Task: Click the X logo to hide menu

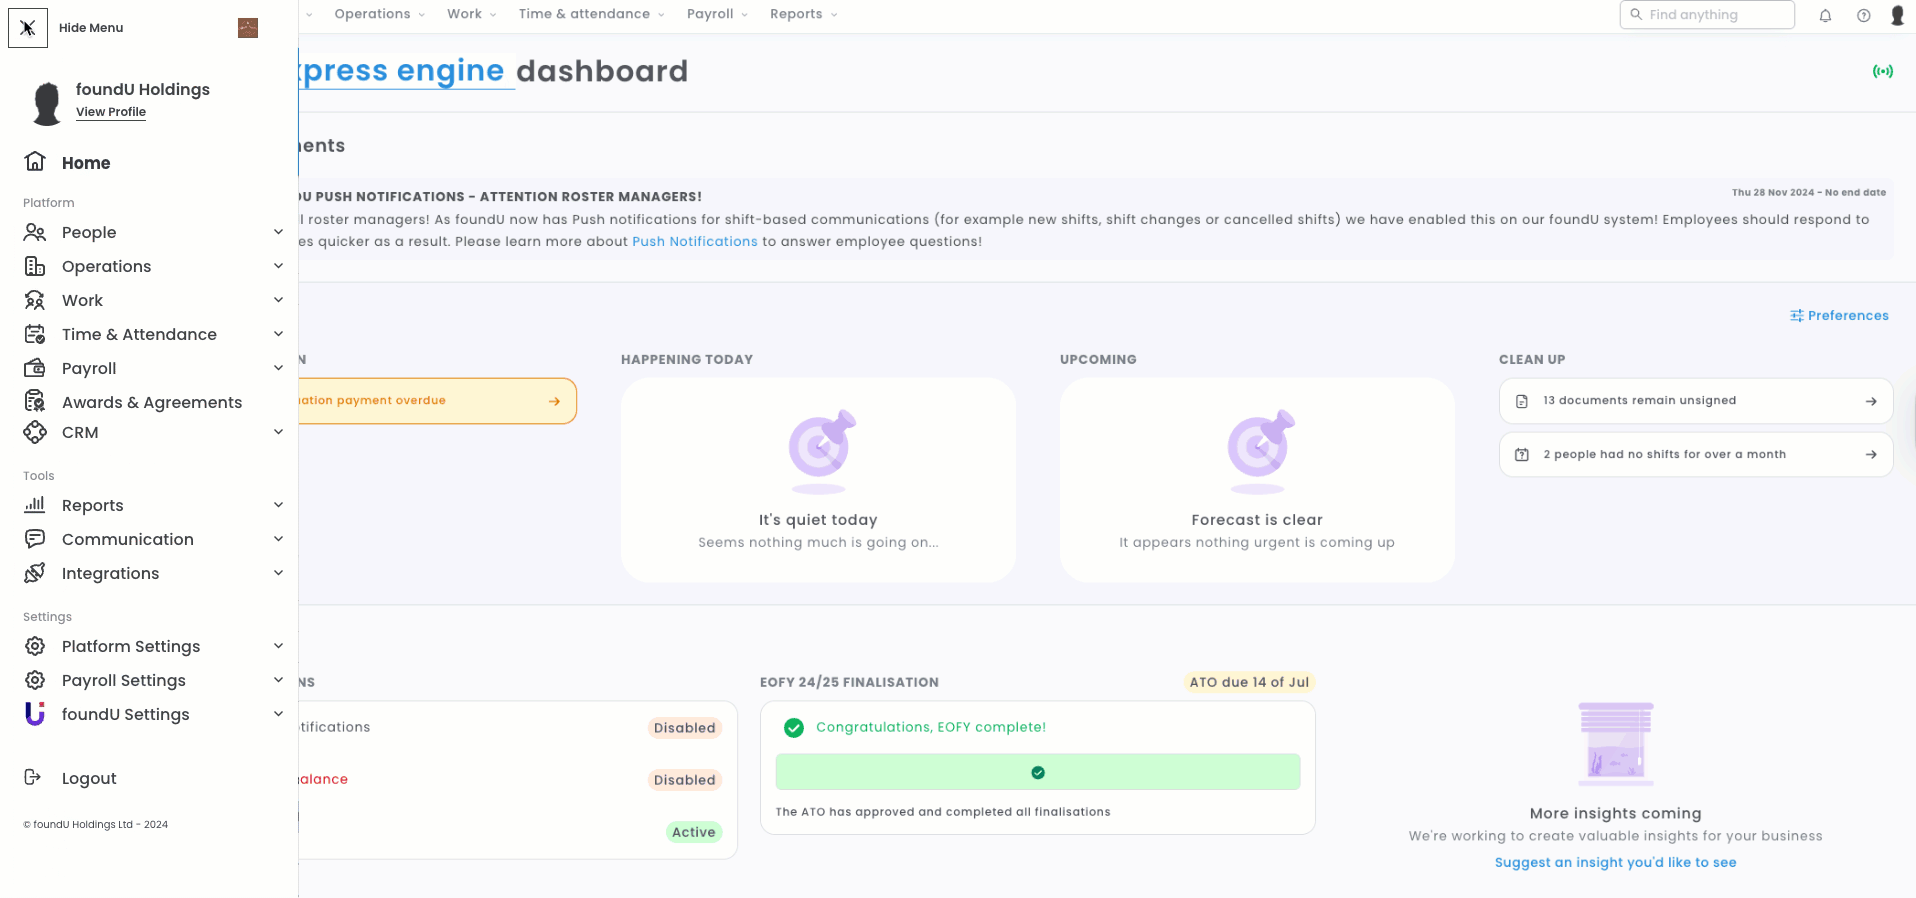Action: click(28, 28)
